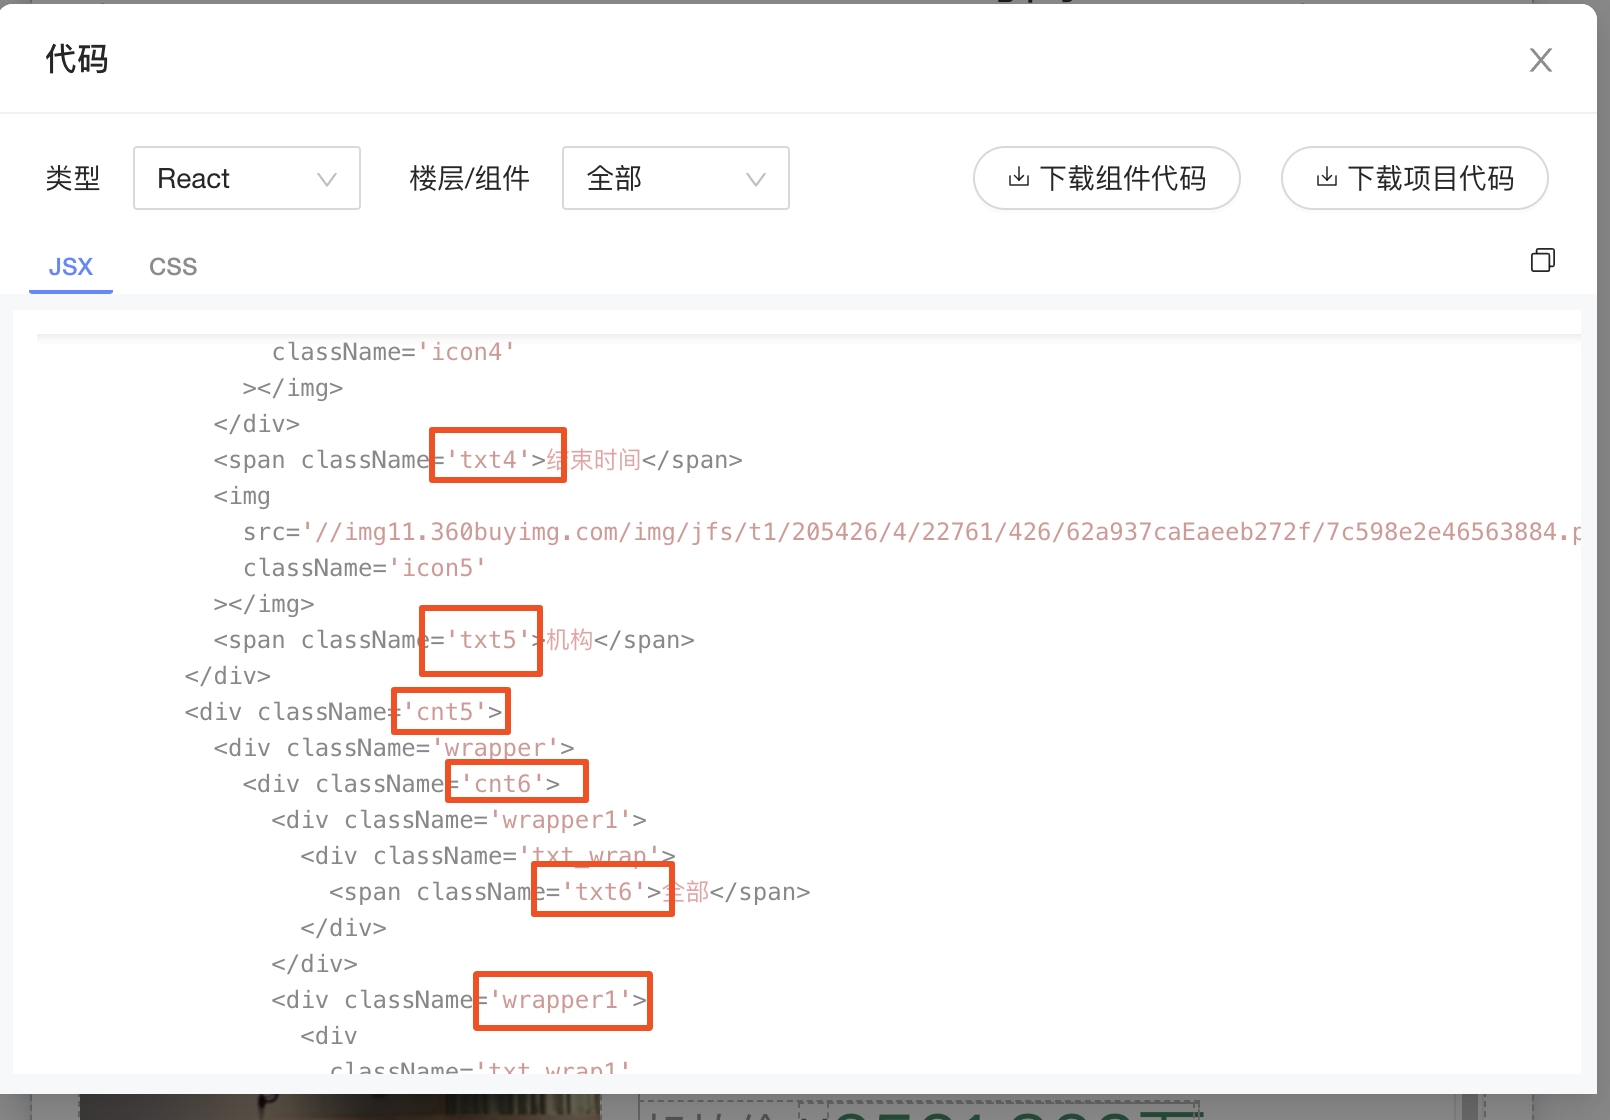Click the 结束时间 span text in code

click(595, 460)
